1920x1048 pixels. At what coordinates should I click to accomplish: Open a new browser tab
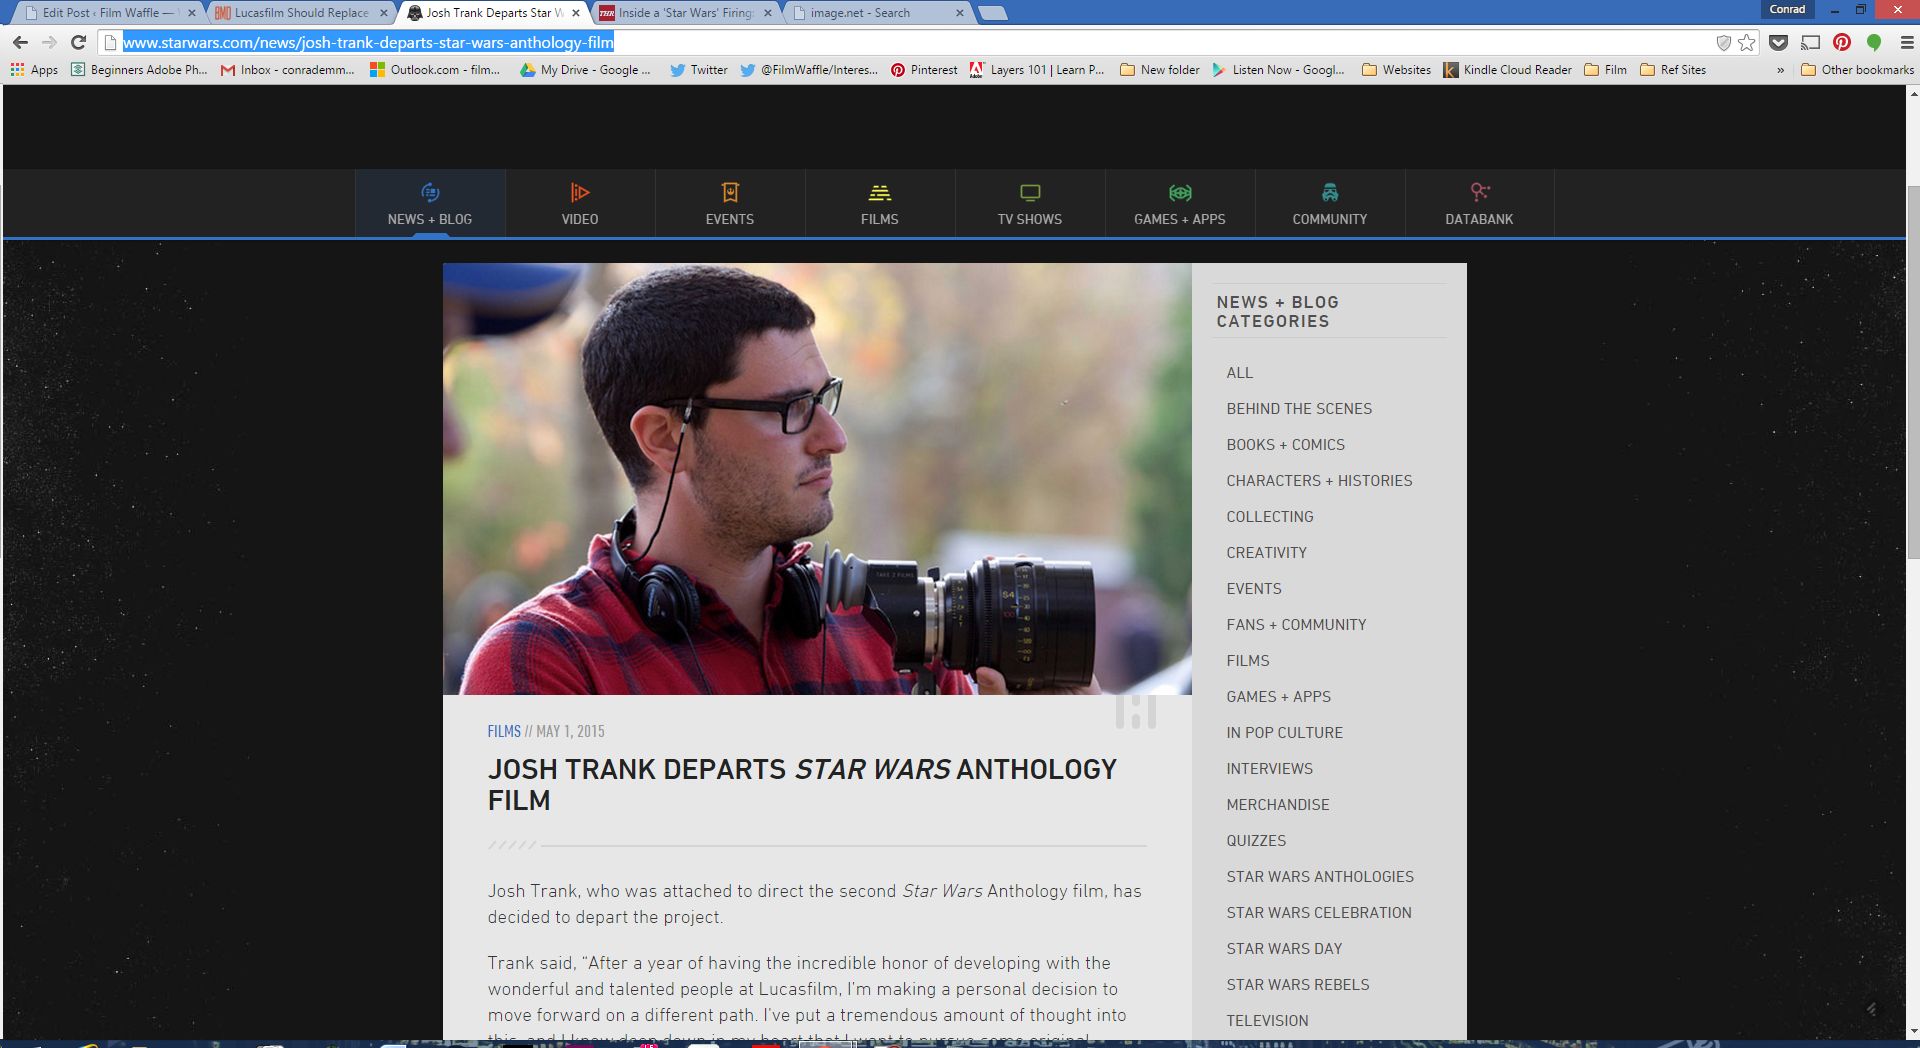[993, 13]
